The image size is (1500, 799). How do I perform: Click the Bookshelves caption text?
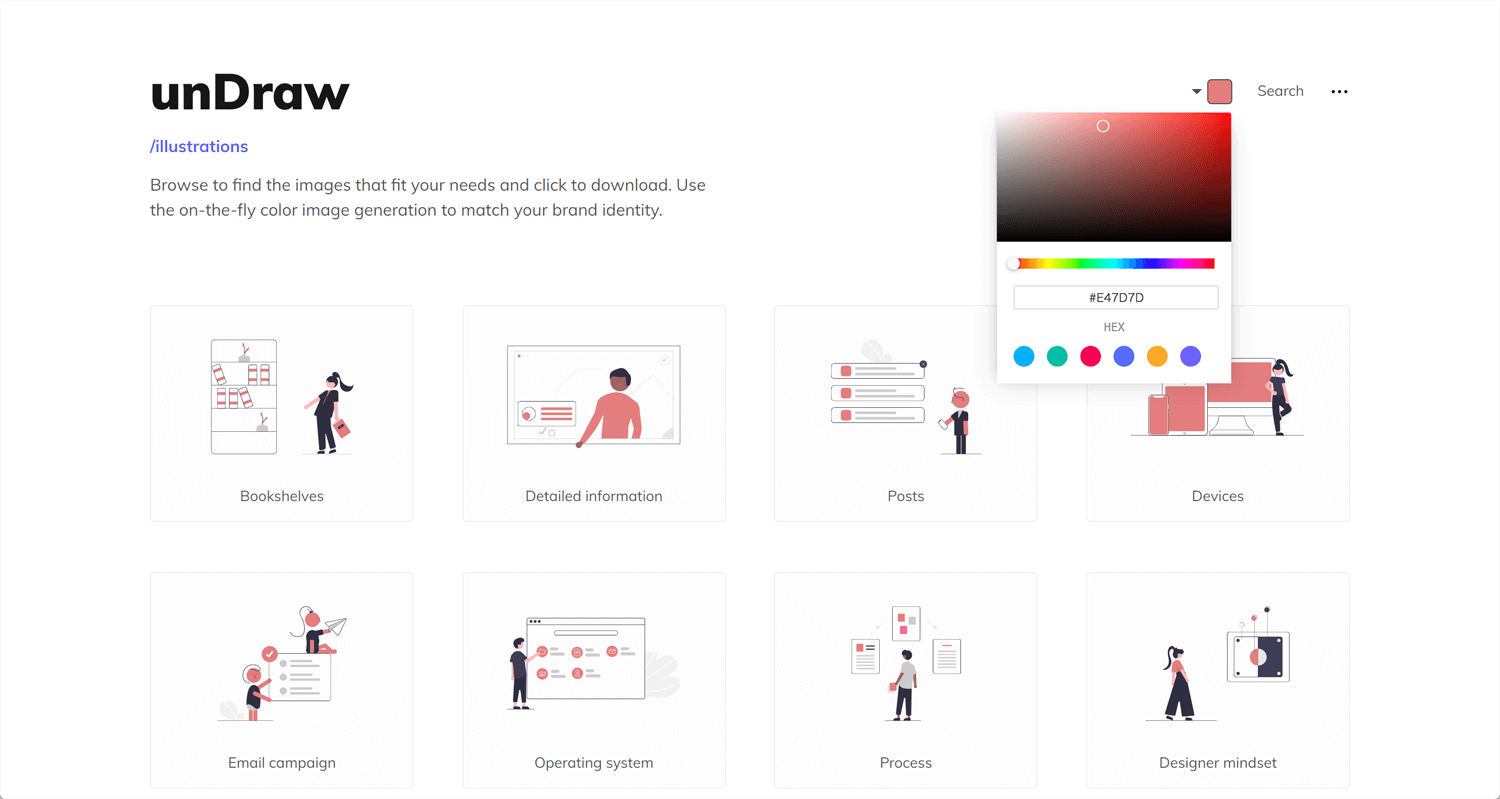pyautogui.click(x=282, y=496)
